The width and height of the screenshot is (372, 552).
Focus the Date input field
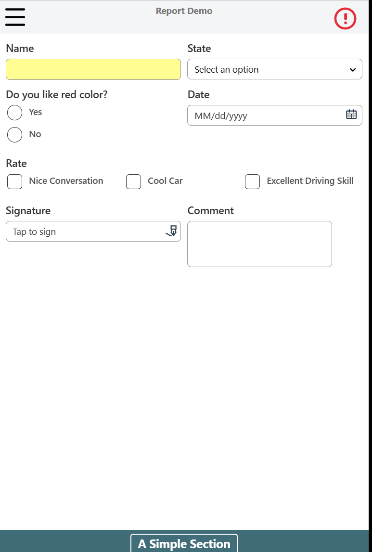click(275, 115)
